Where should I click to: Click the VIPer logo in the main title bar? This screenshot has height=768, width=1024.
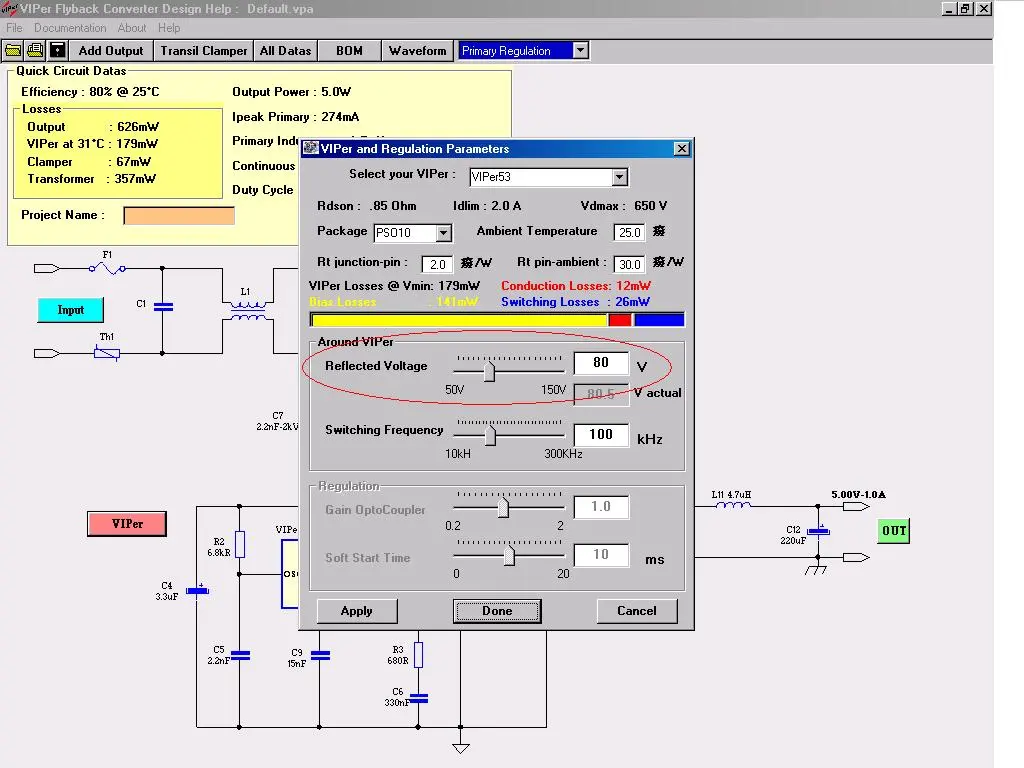pyautogui.click(x=9, y=8)
